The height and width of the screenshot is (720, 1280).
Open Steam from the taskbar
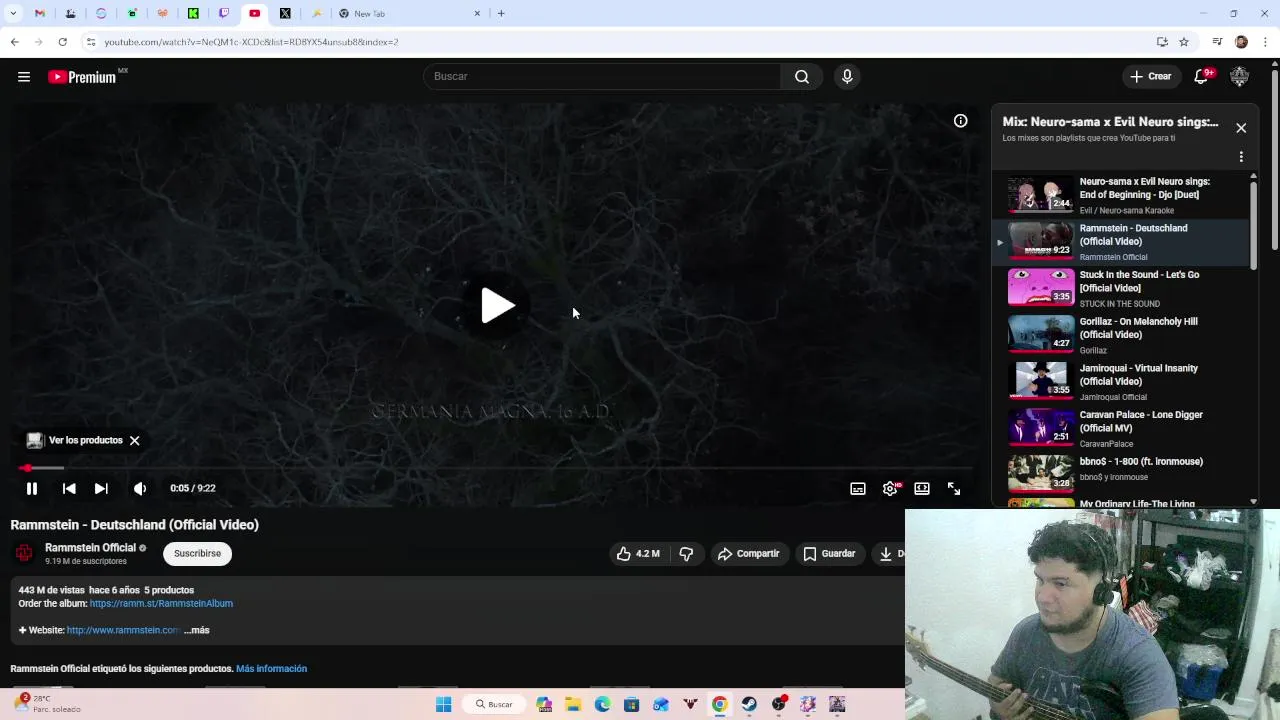tap(749, 704)
